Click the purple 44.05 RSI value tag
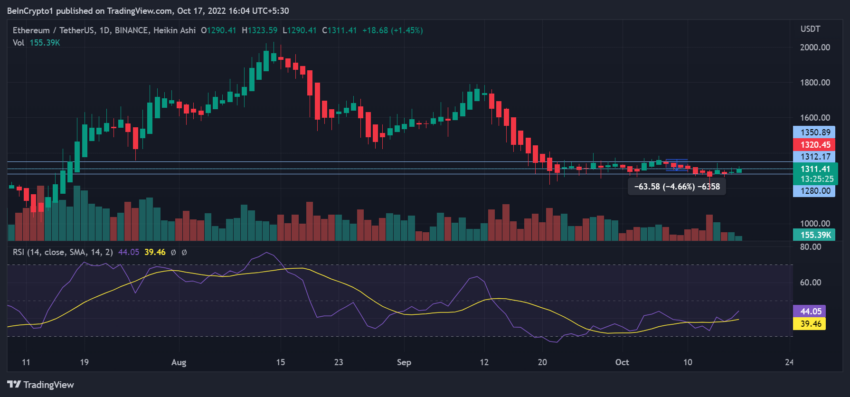The height and width of the screenshot is (397, 850). pos(809,312)
